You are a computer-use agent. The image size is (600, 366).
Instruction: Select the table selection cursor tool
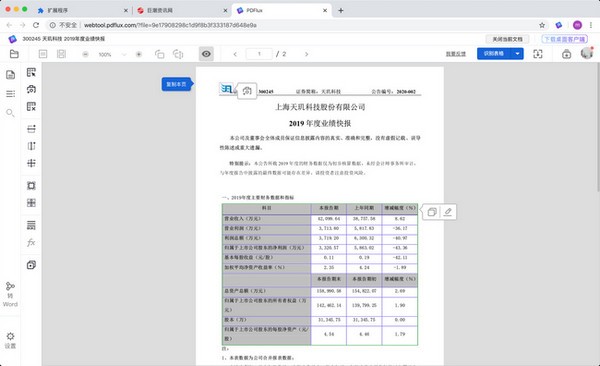coord(31,72)
